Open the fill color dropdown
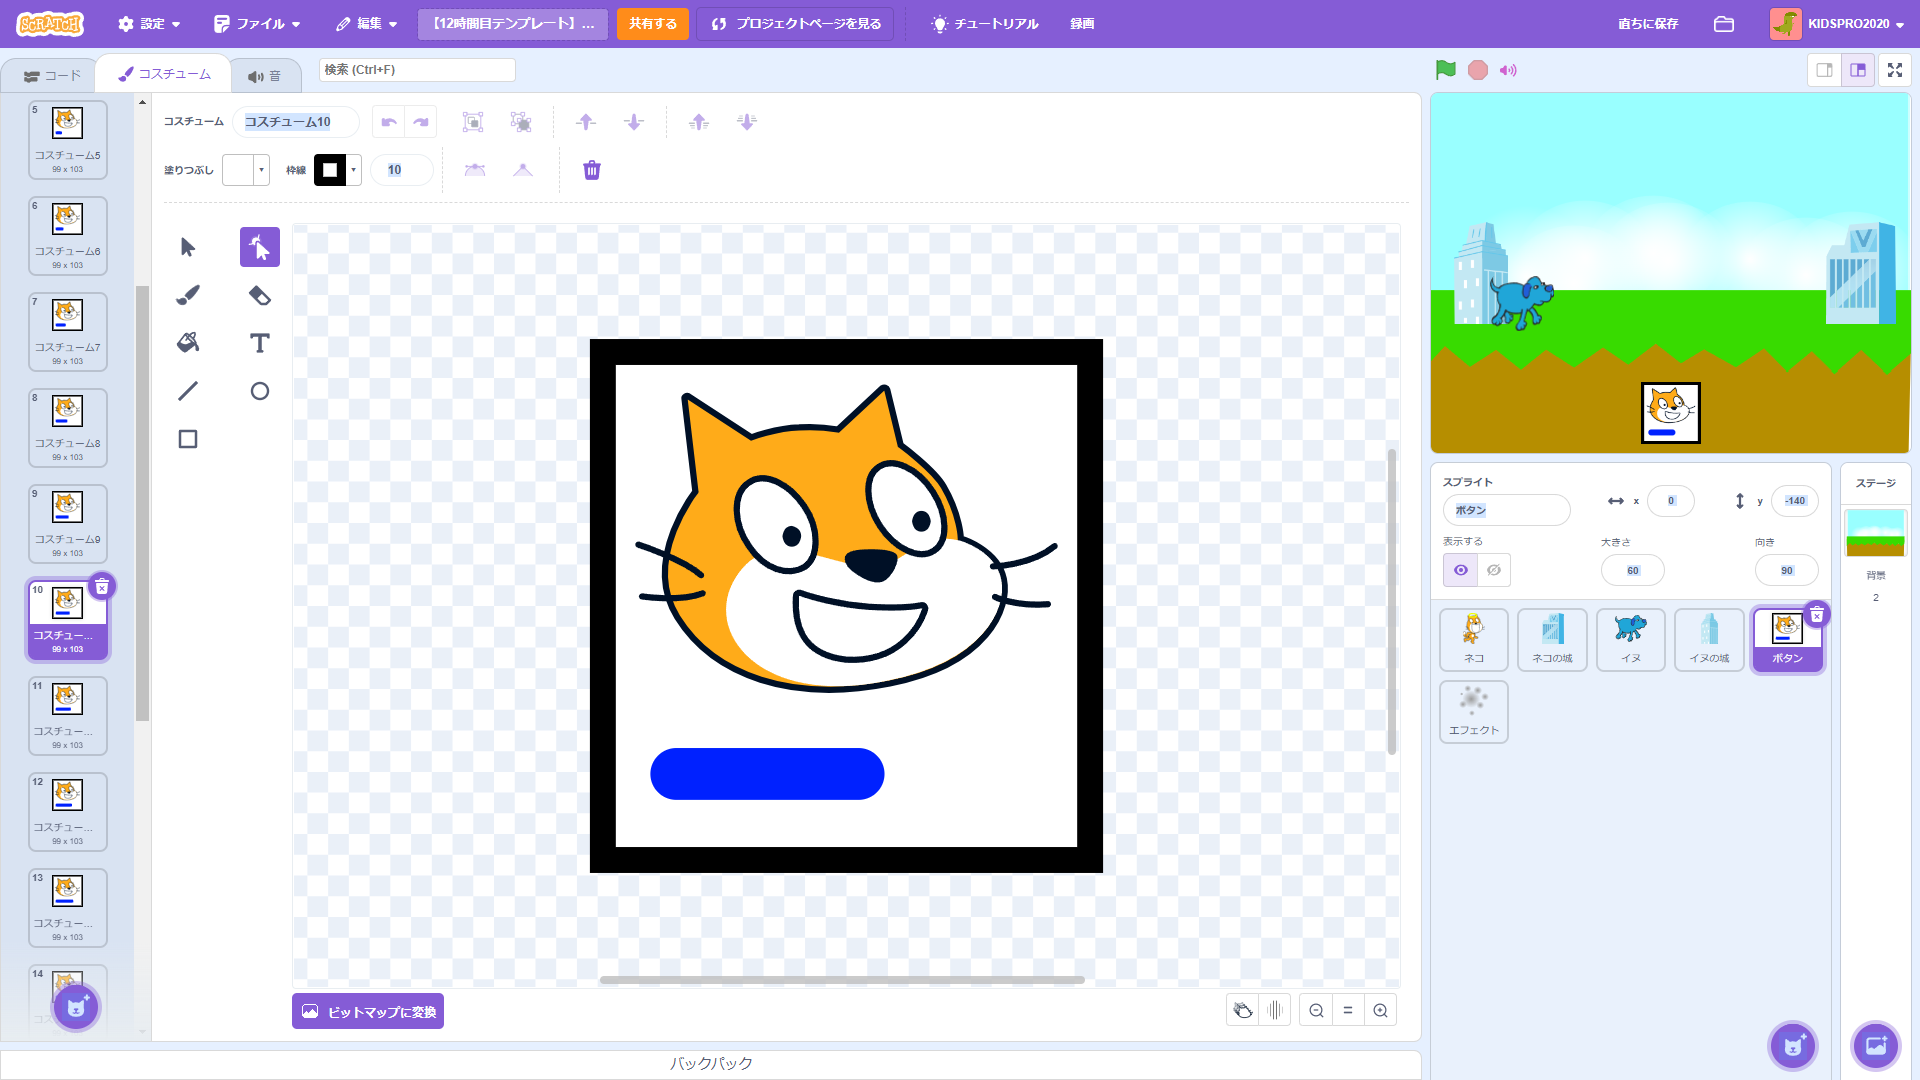Image resolution: width=1920 pixels, height=1080 pixels. point(262,170)
